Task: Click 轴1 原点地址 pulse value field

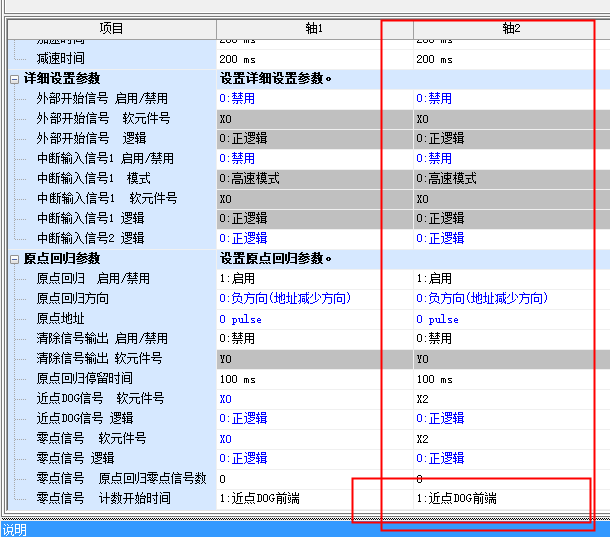Action: pos(314,319)
